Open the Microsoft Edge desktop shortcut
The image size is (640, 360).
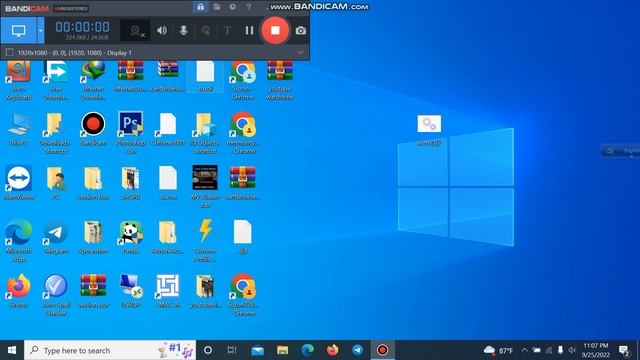(x=18, y=241)
